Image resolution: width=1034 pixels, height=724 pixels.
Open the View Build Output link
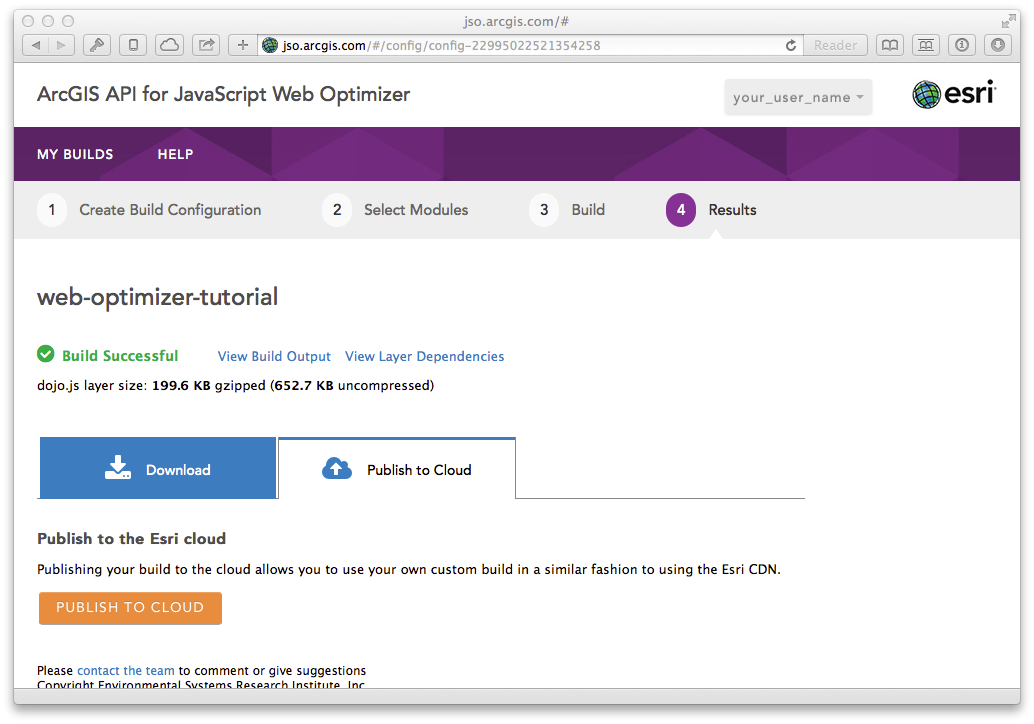click(274, 356)
